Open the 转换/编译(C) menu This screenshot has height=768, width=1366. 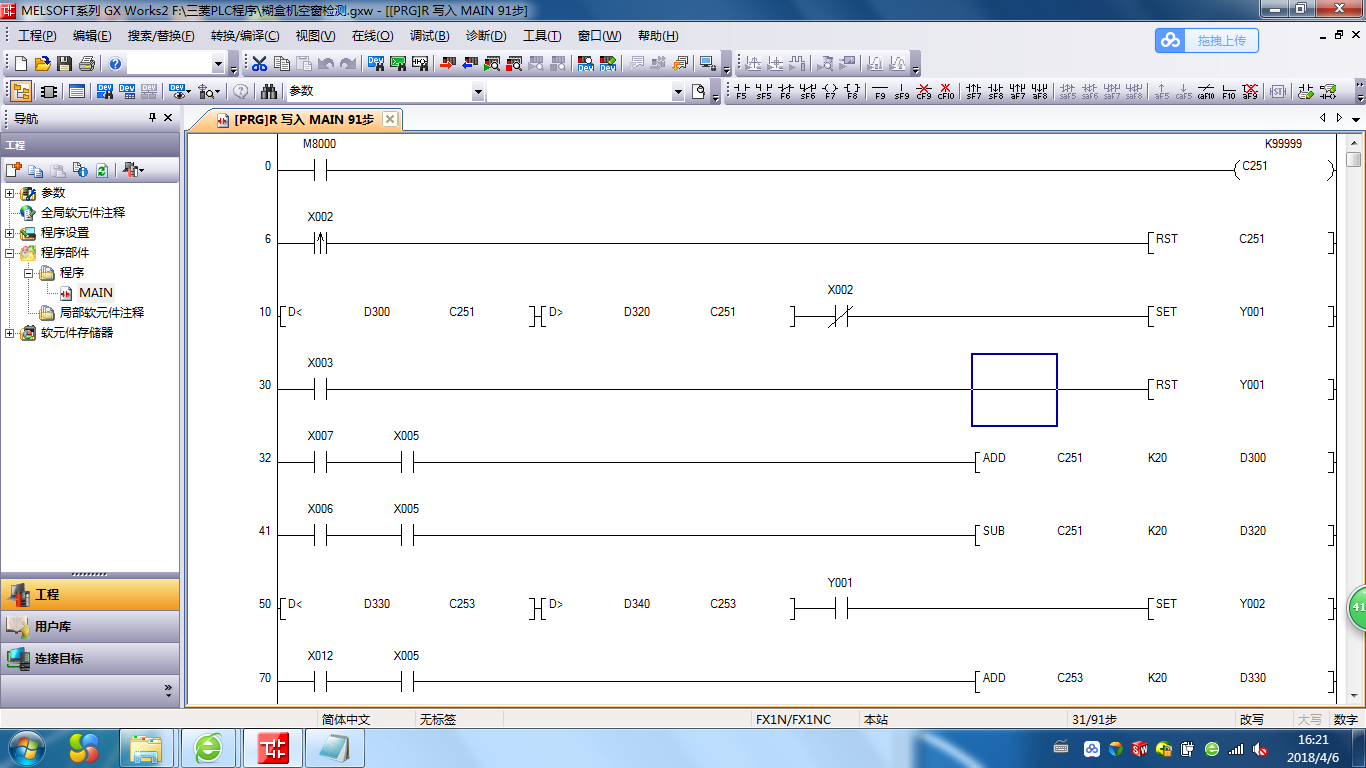(245, 36)
